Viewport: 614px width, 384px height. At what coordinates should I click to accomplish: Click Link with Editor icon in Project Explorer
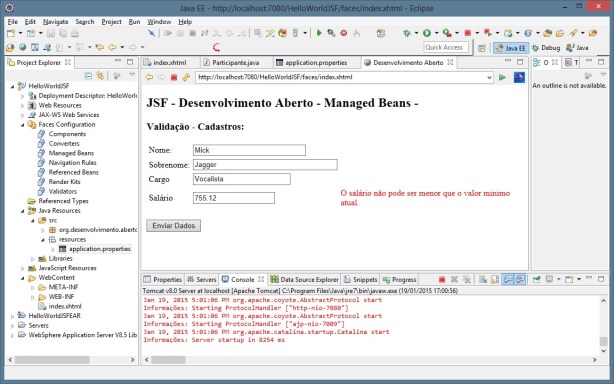101,76
